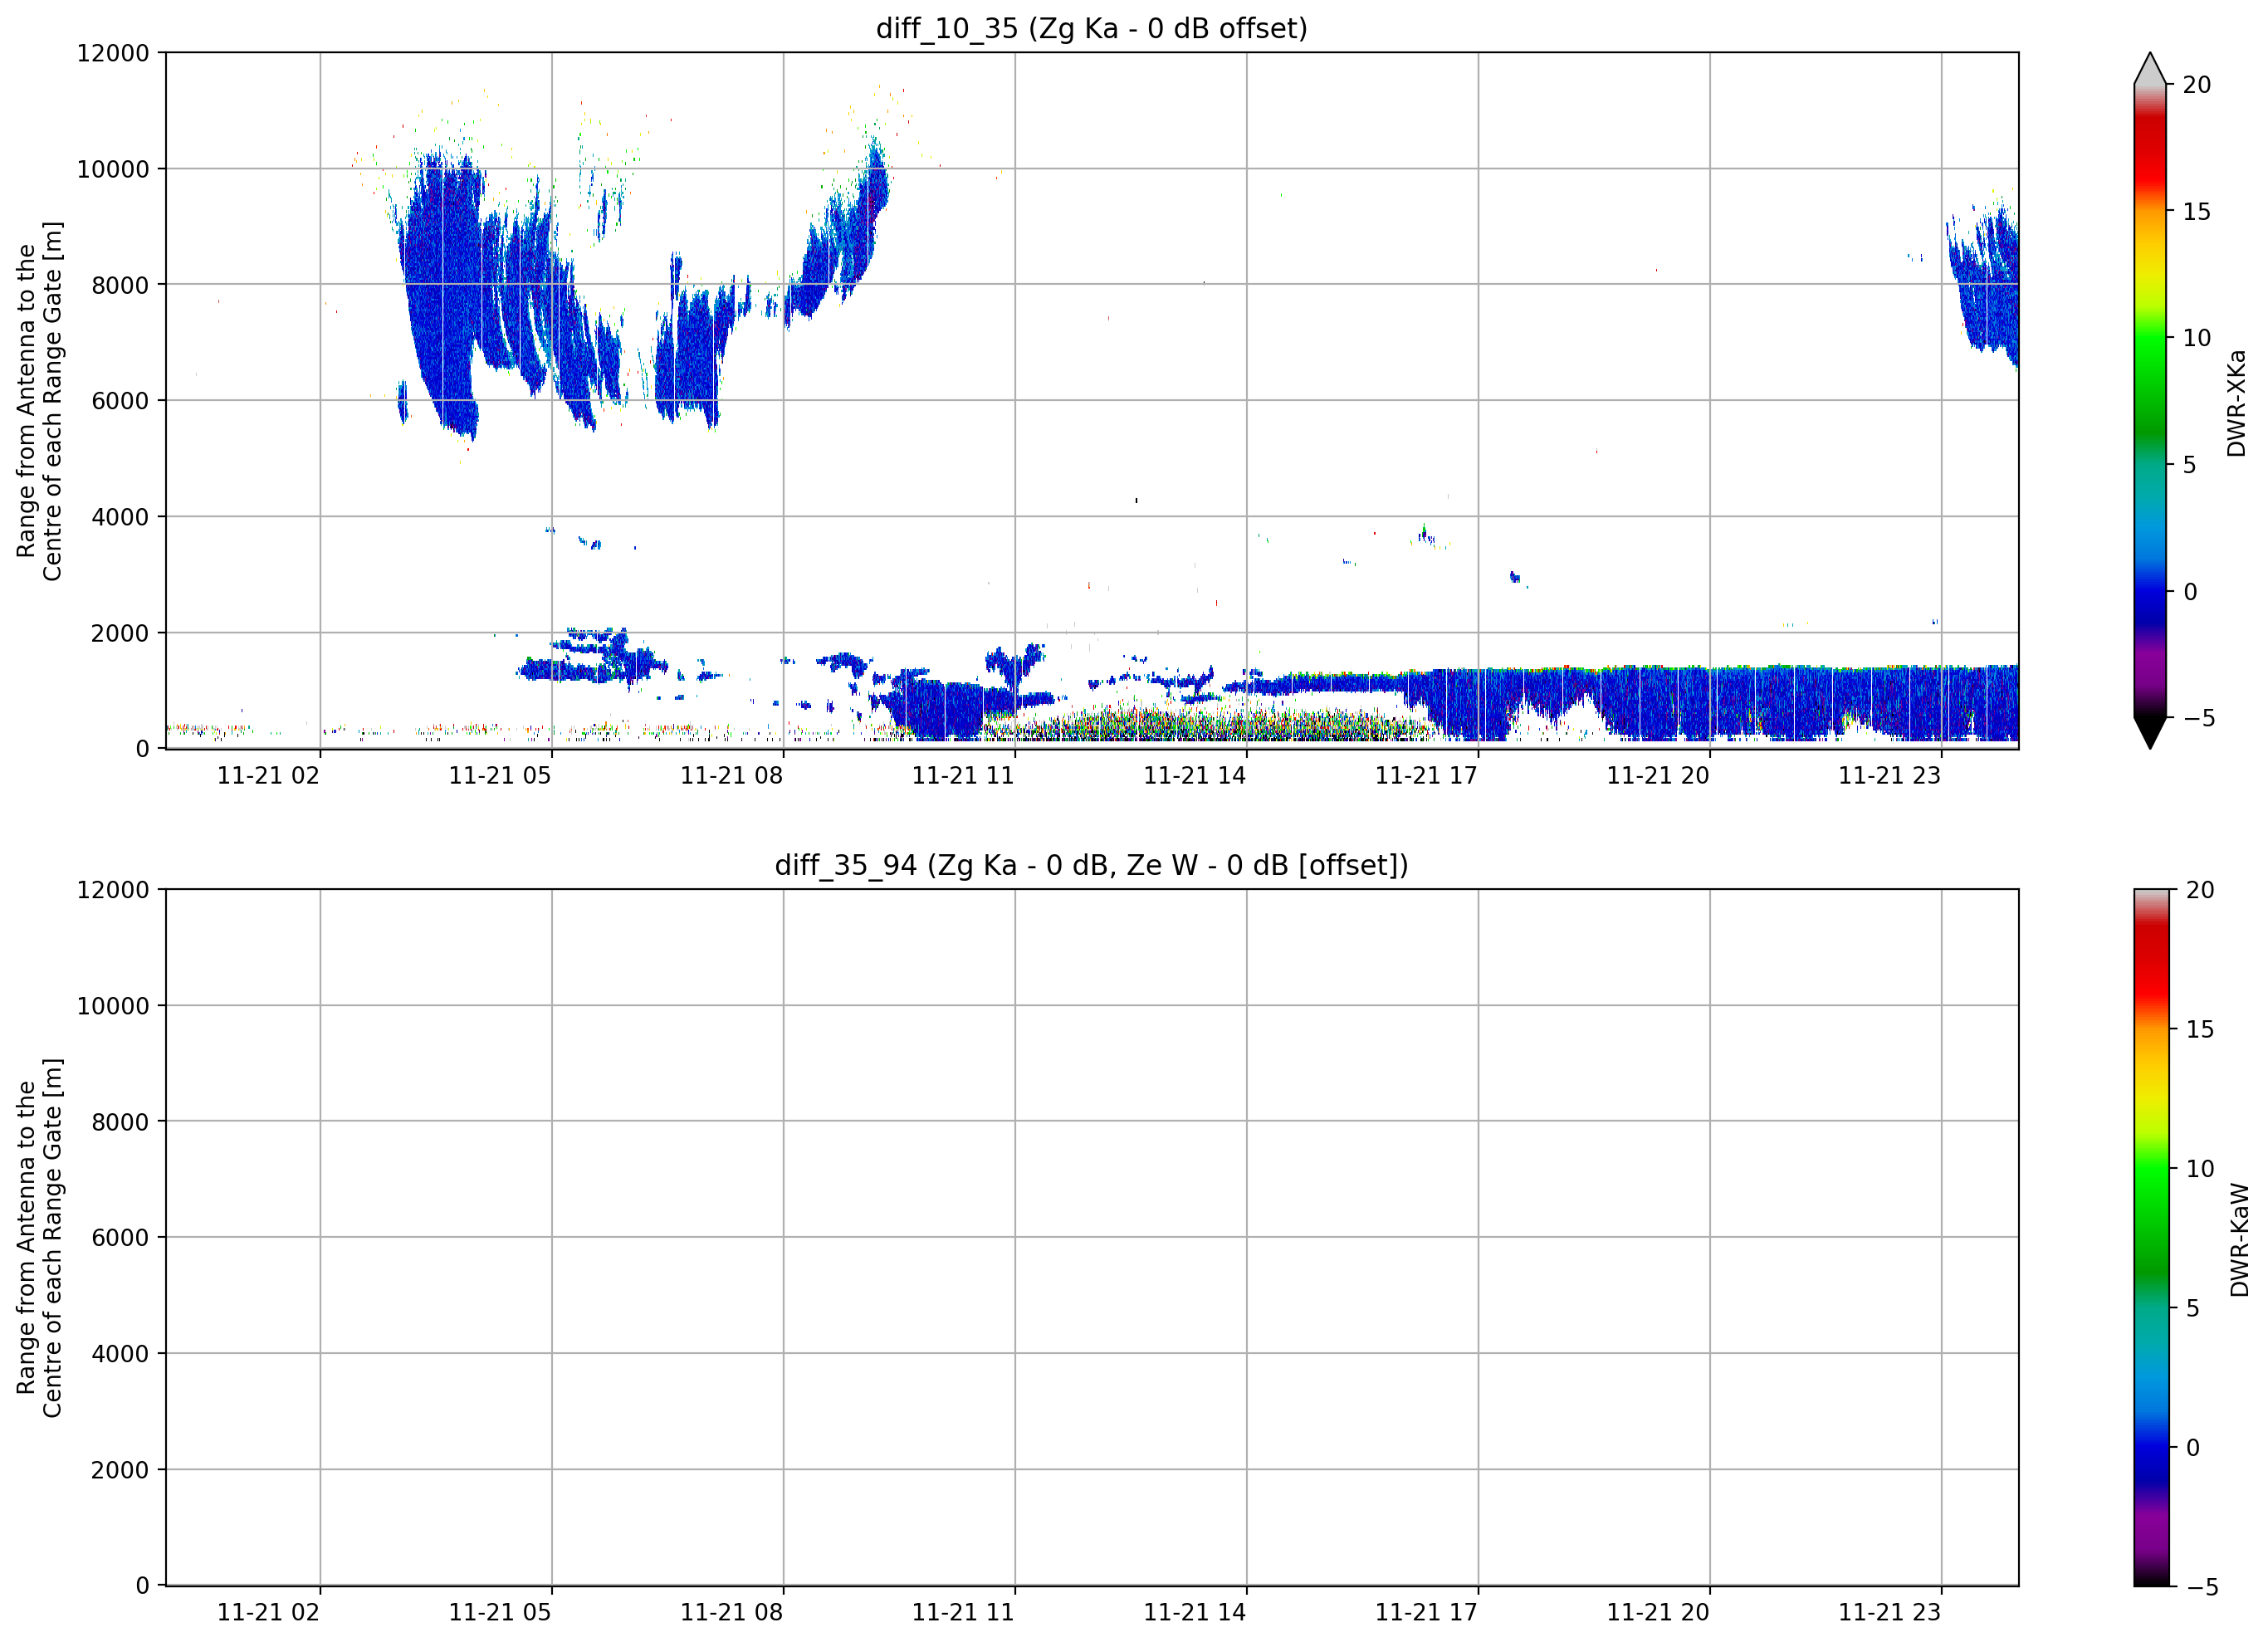Click the 12000 y-tick on the diff_35_94 plot
This screenshot has height=1642, width=2268.
(113, 890)
